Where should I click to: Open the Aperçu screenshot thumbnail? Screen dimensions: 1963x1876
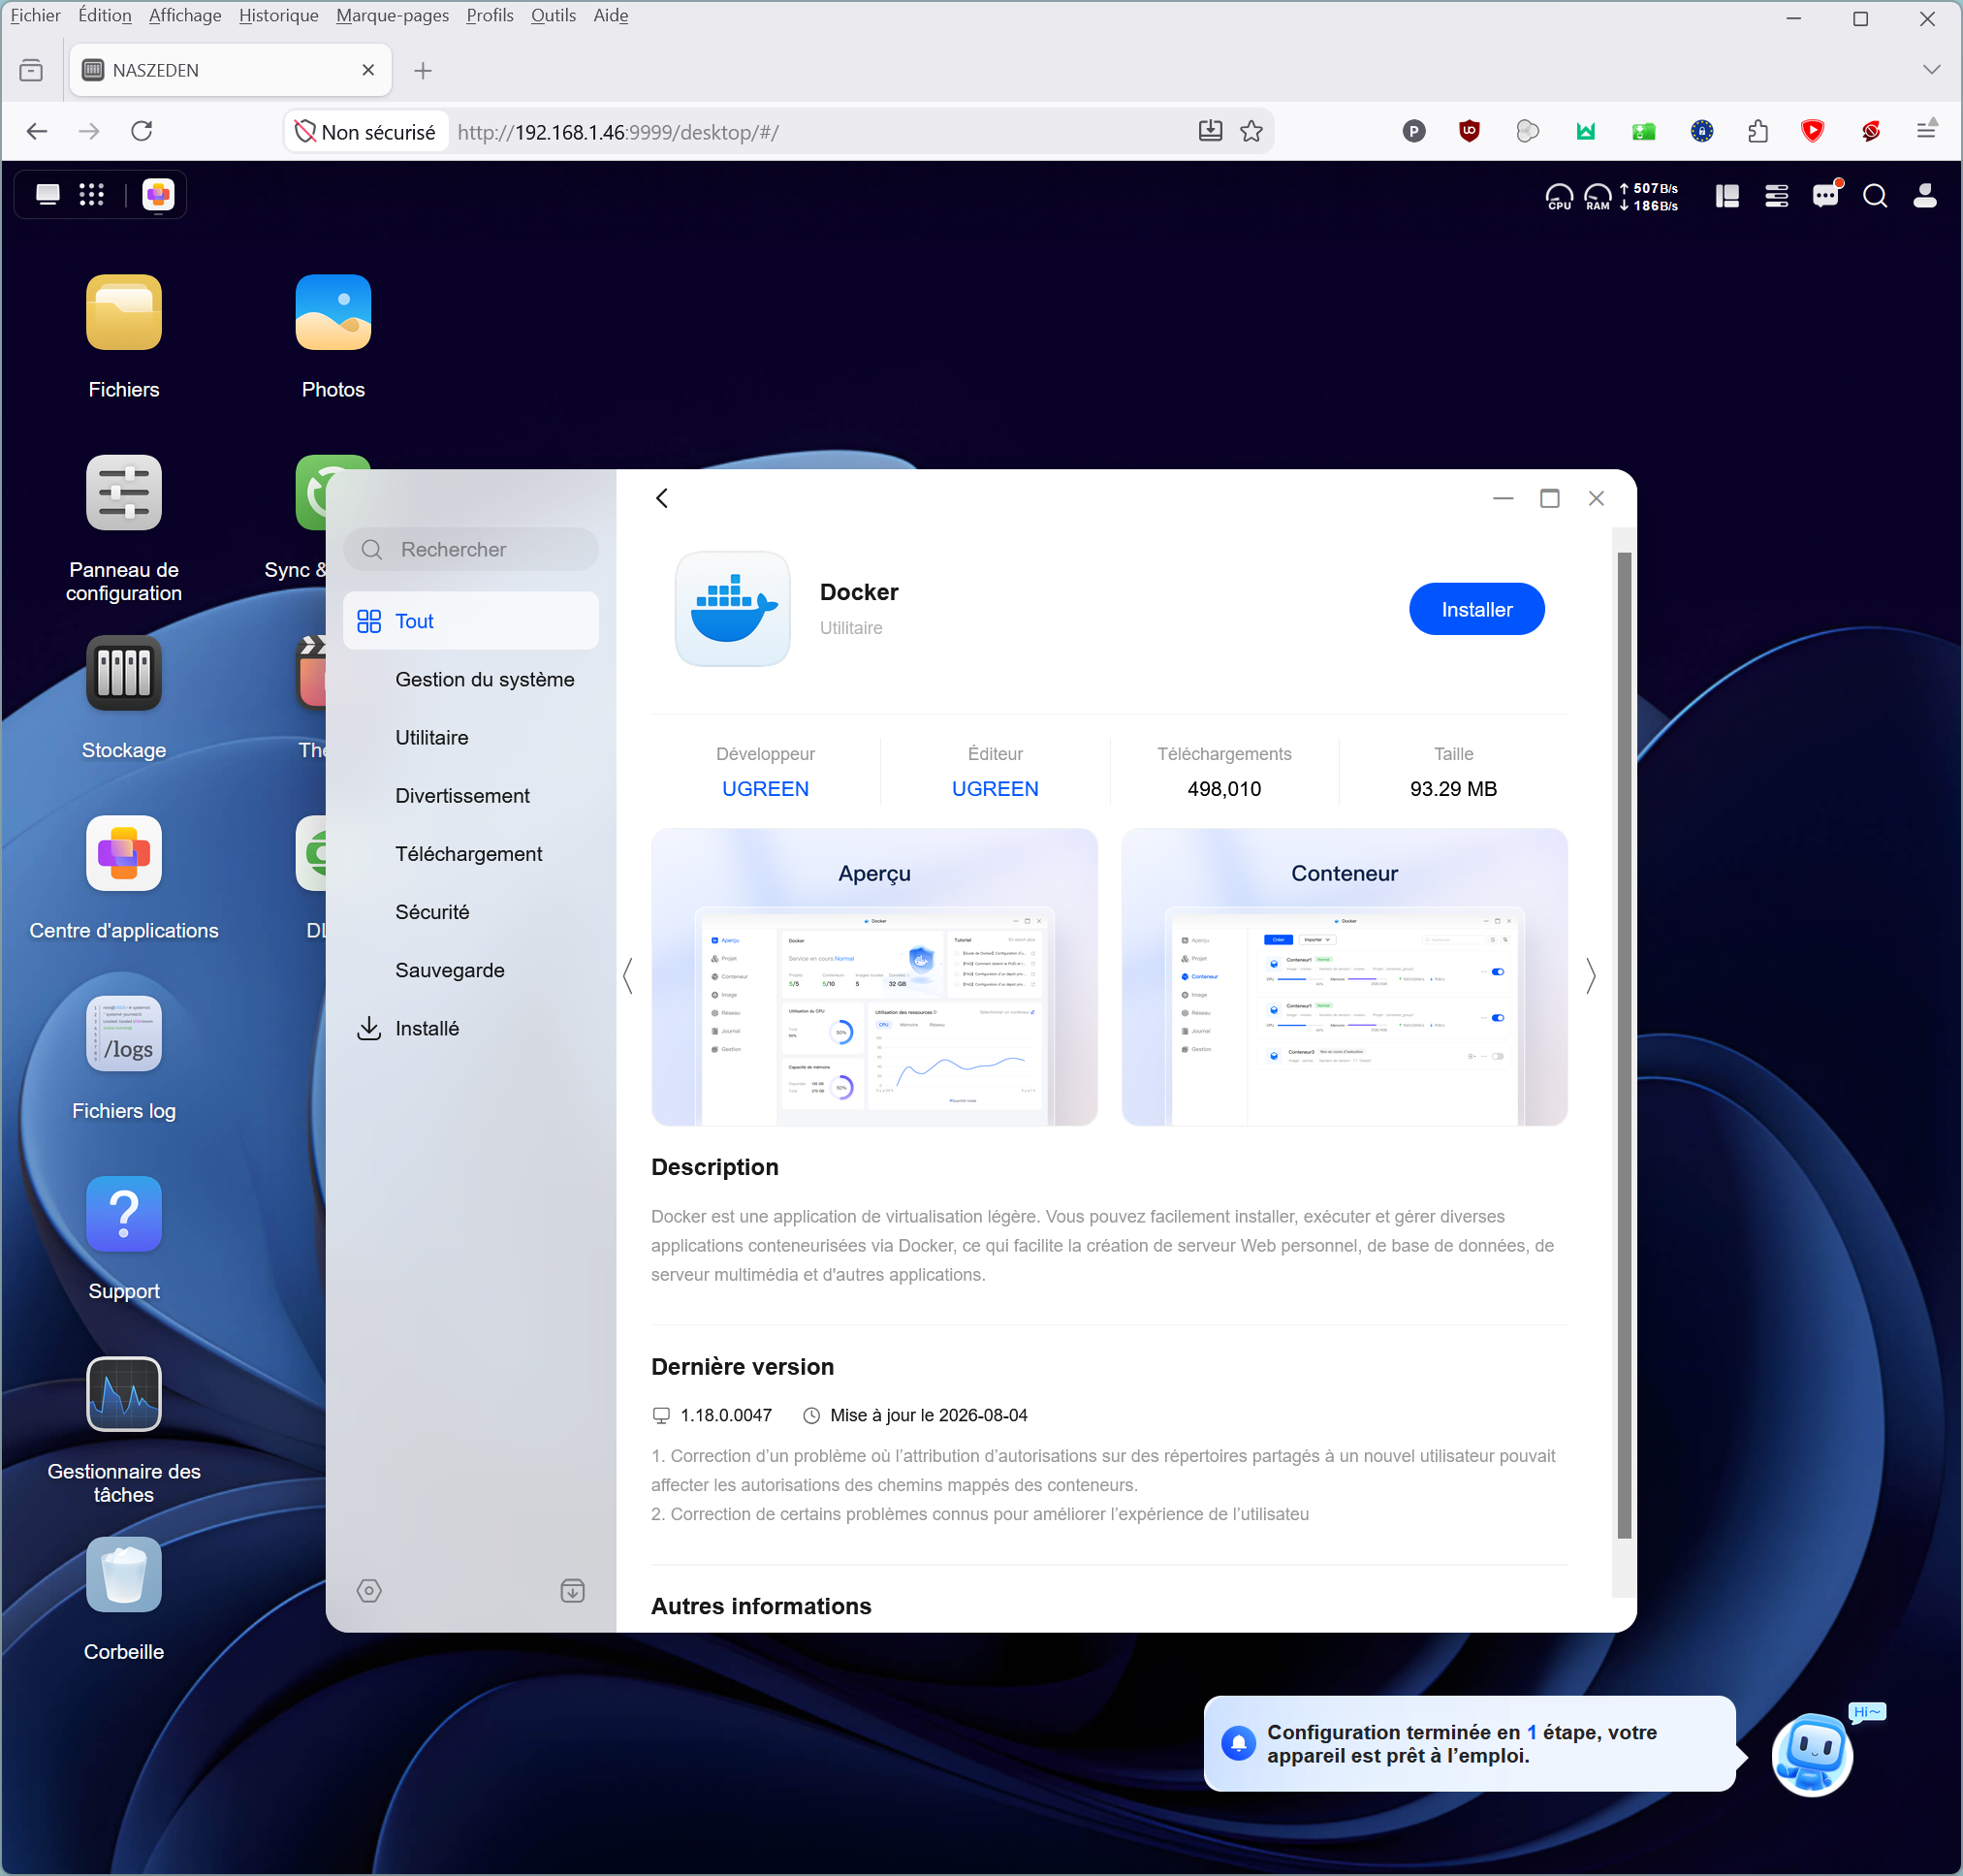pos(874,977)
